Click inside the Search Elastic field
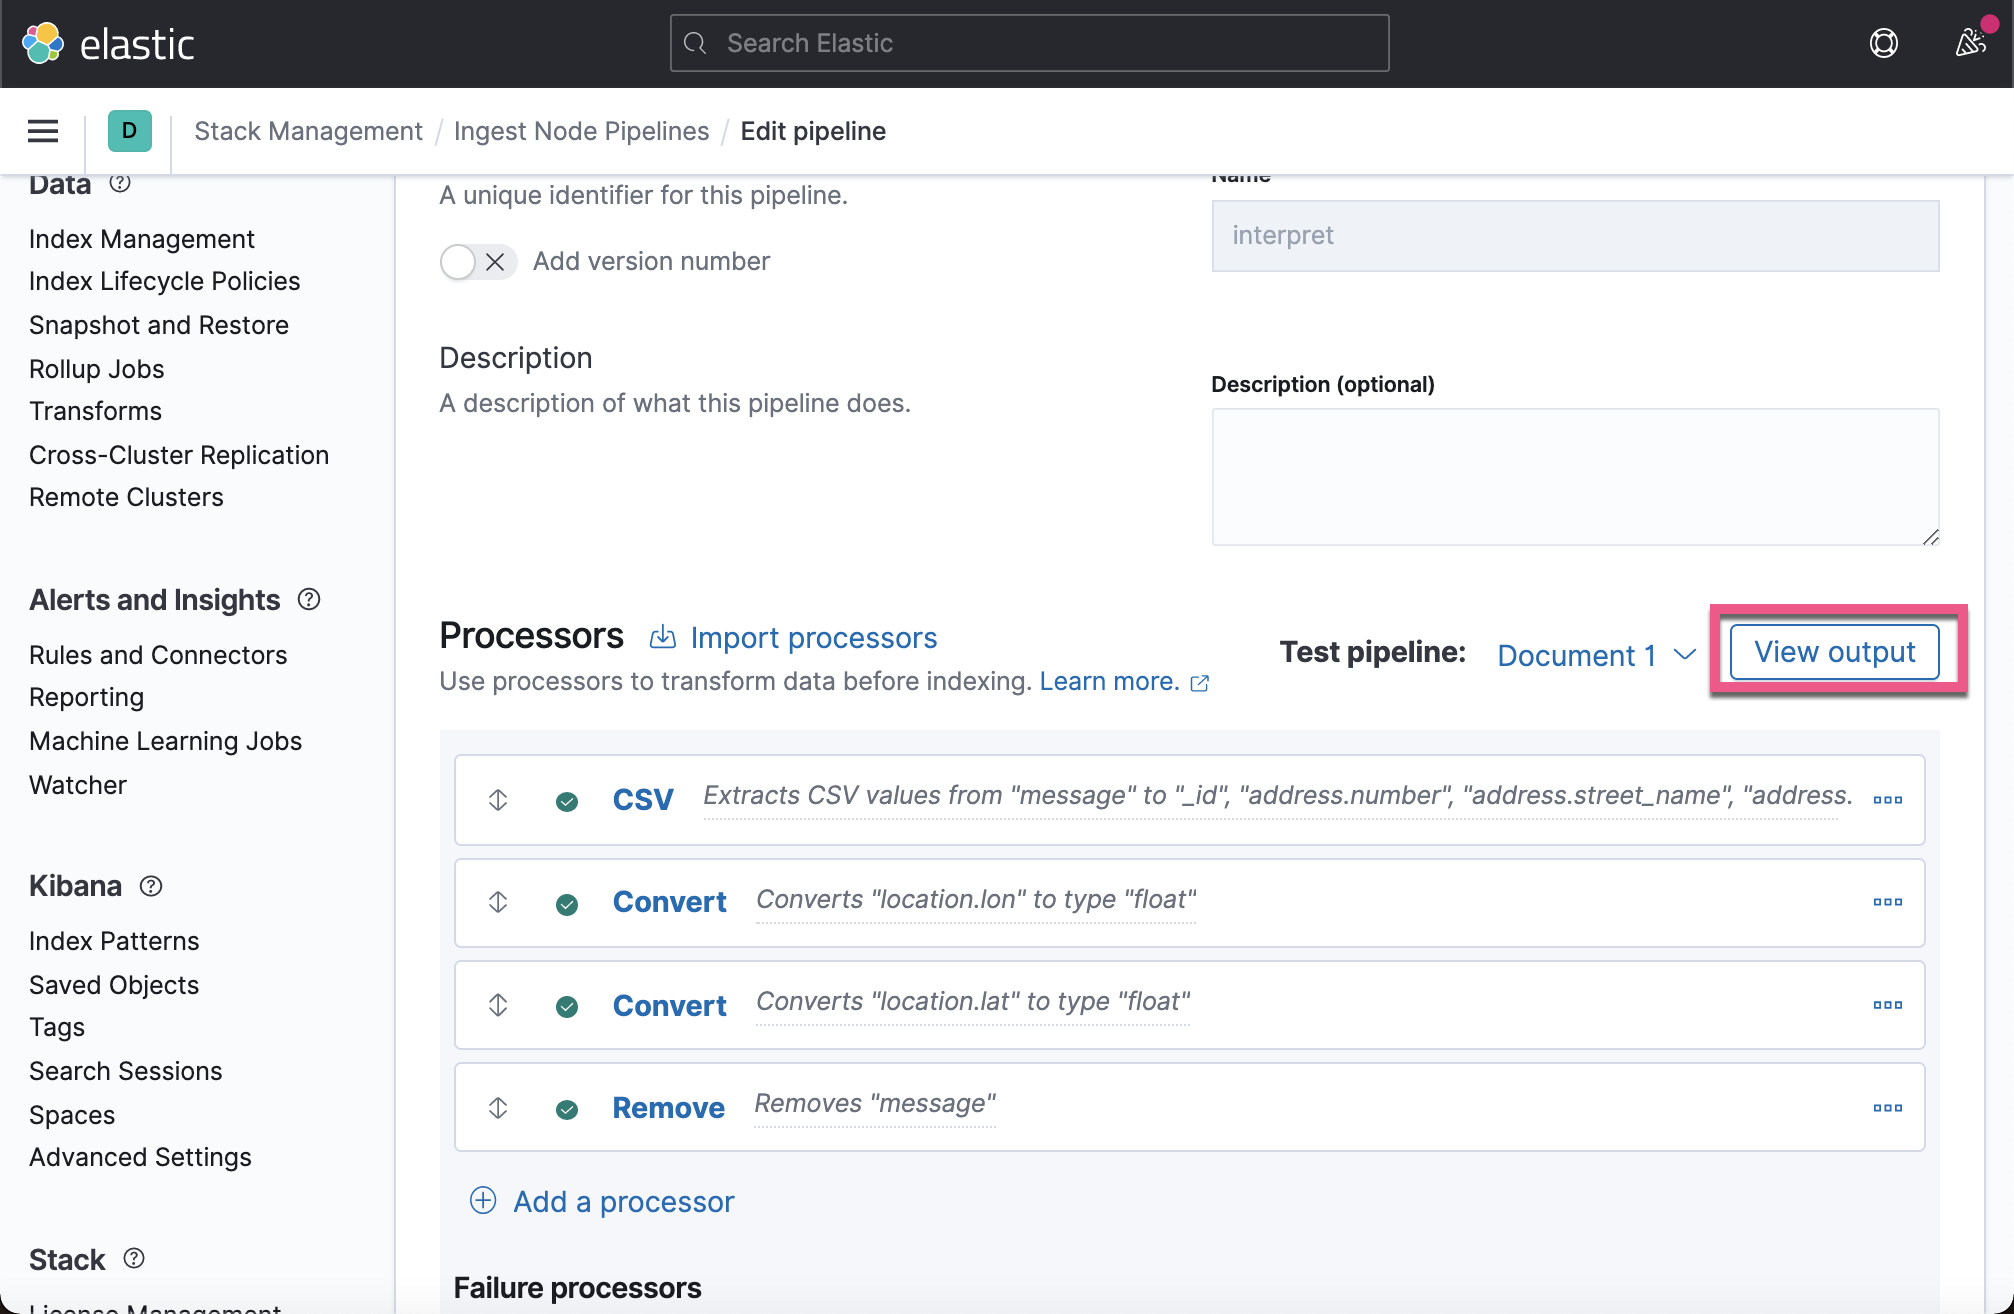2014x1314 pixels. pyautogui.click(x=1028, y=43)
